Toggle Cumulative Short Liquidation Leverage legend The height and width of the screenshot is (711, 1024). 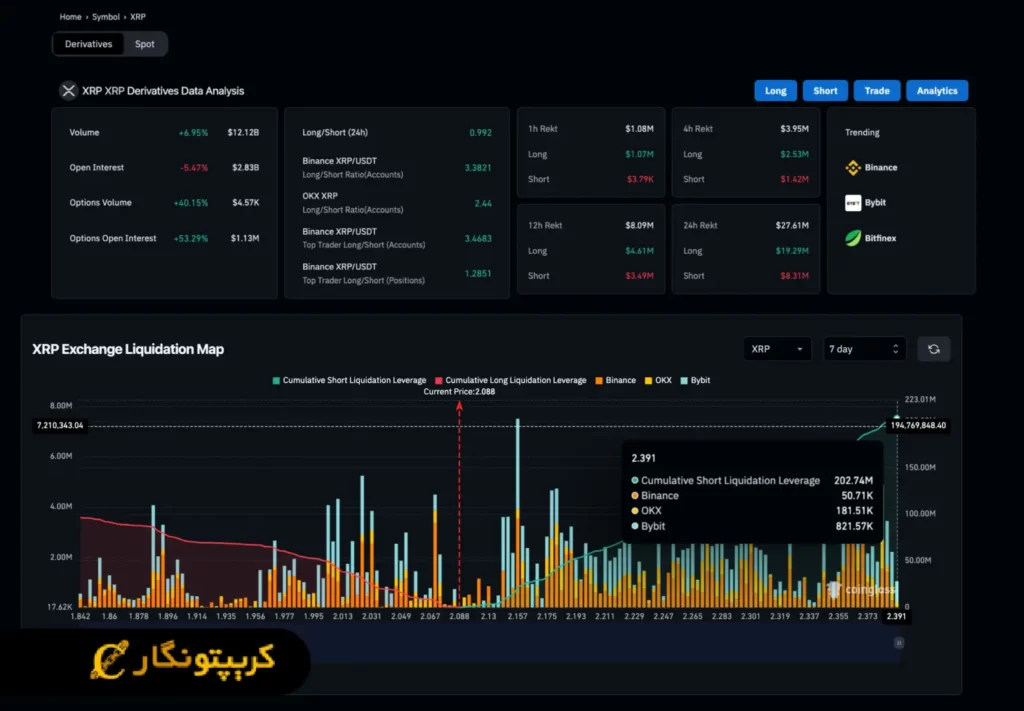(349, 381)
